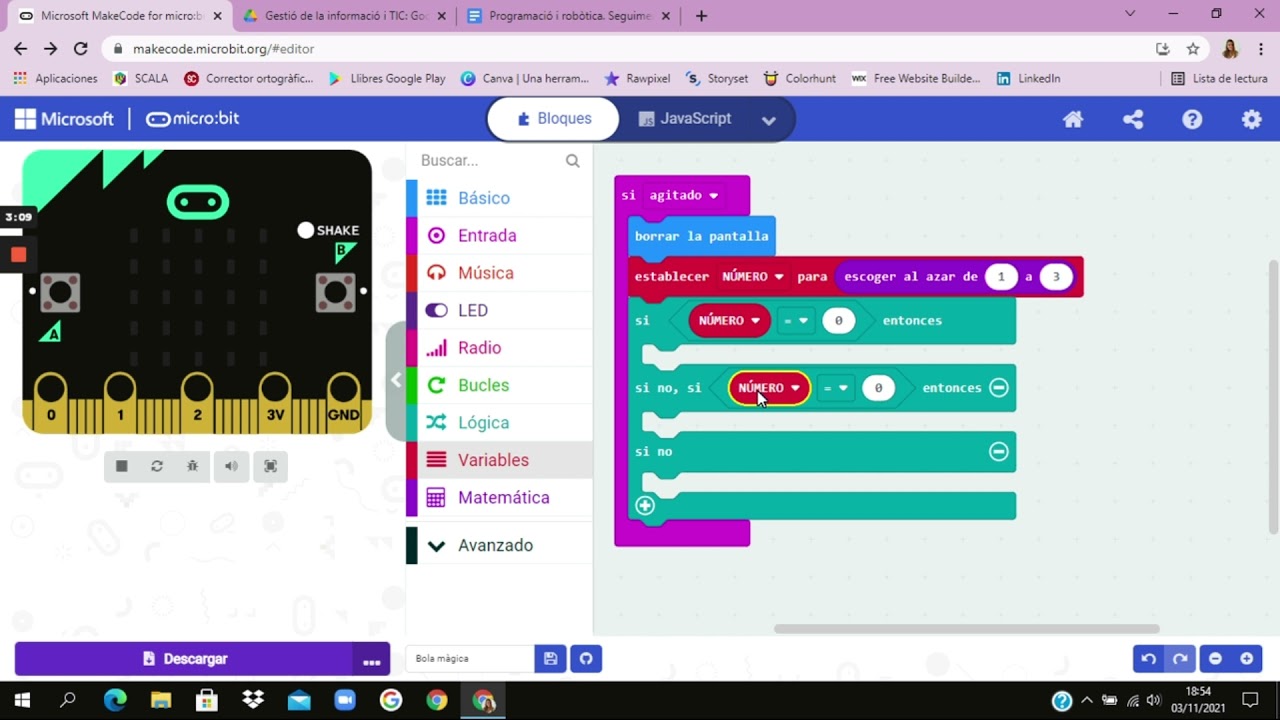Zoom in the workspace
Viewport: 1280px width, 720px height.
pyautogui.click(x=1246, y=659)
